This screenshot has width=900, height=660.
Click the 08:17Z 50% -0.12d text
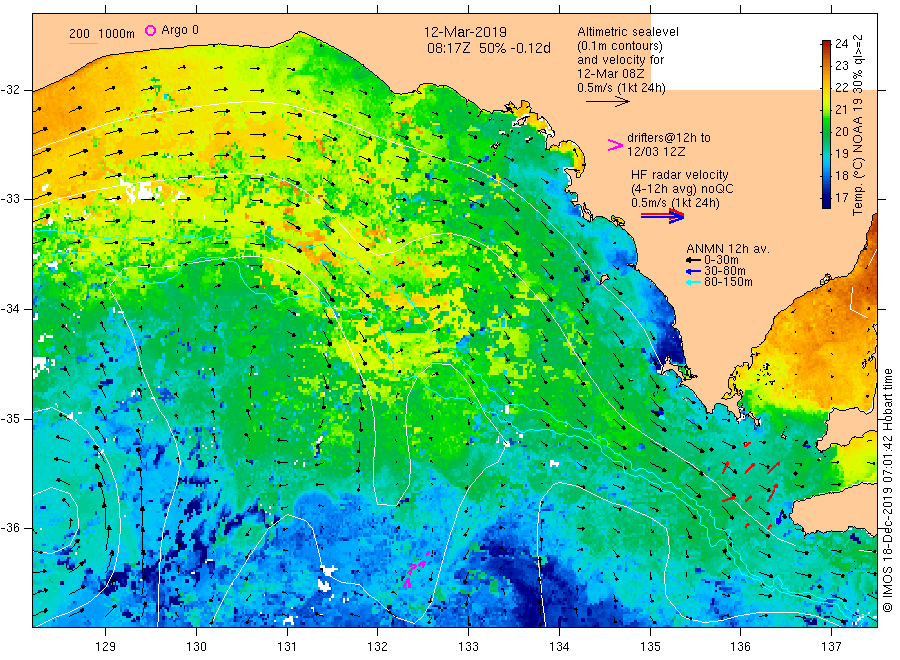(488, 48)
